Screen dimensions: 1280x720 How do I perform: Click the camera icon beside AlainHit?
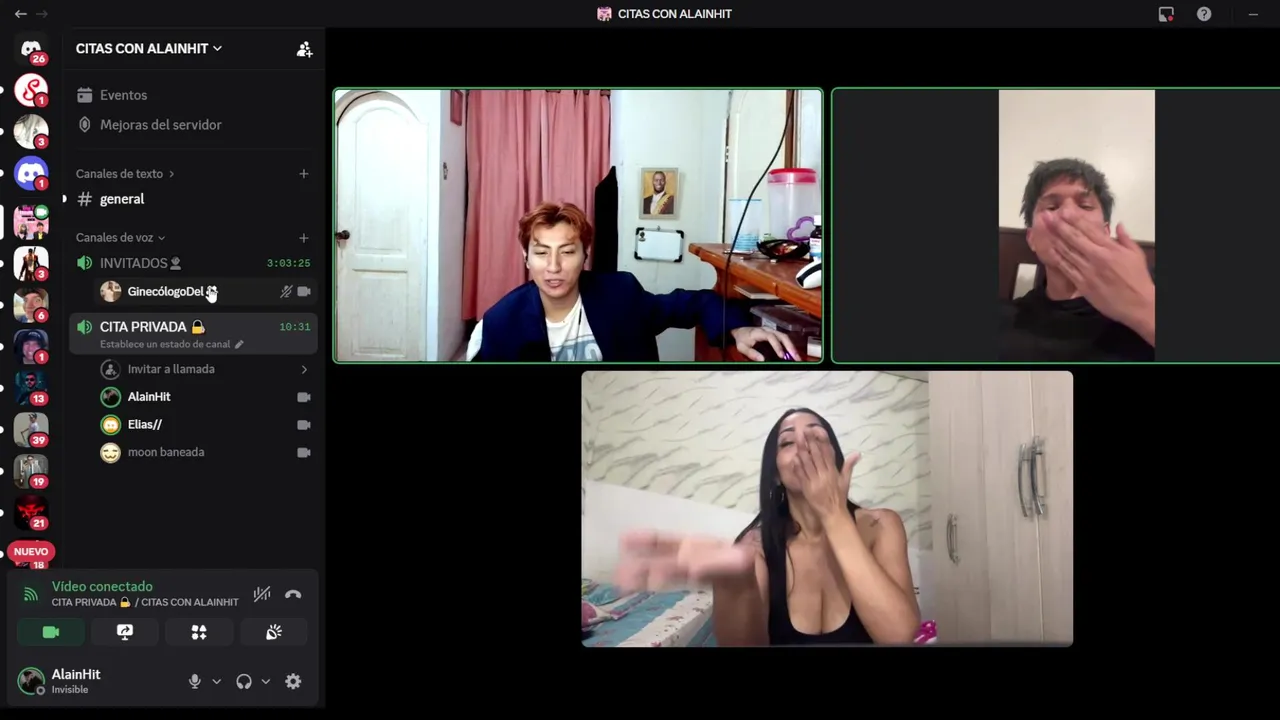point(304,397)
